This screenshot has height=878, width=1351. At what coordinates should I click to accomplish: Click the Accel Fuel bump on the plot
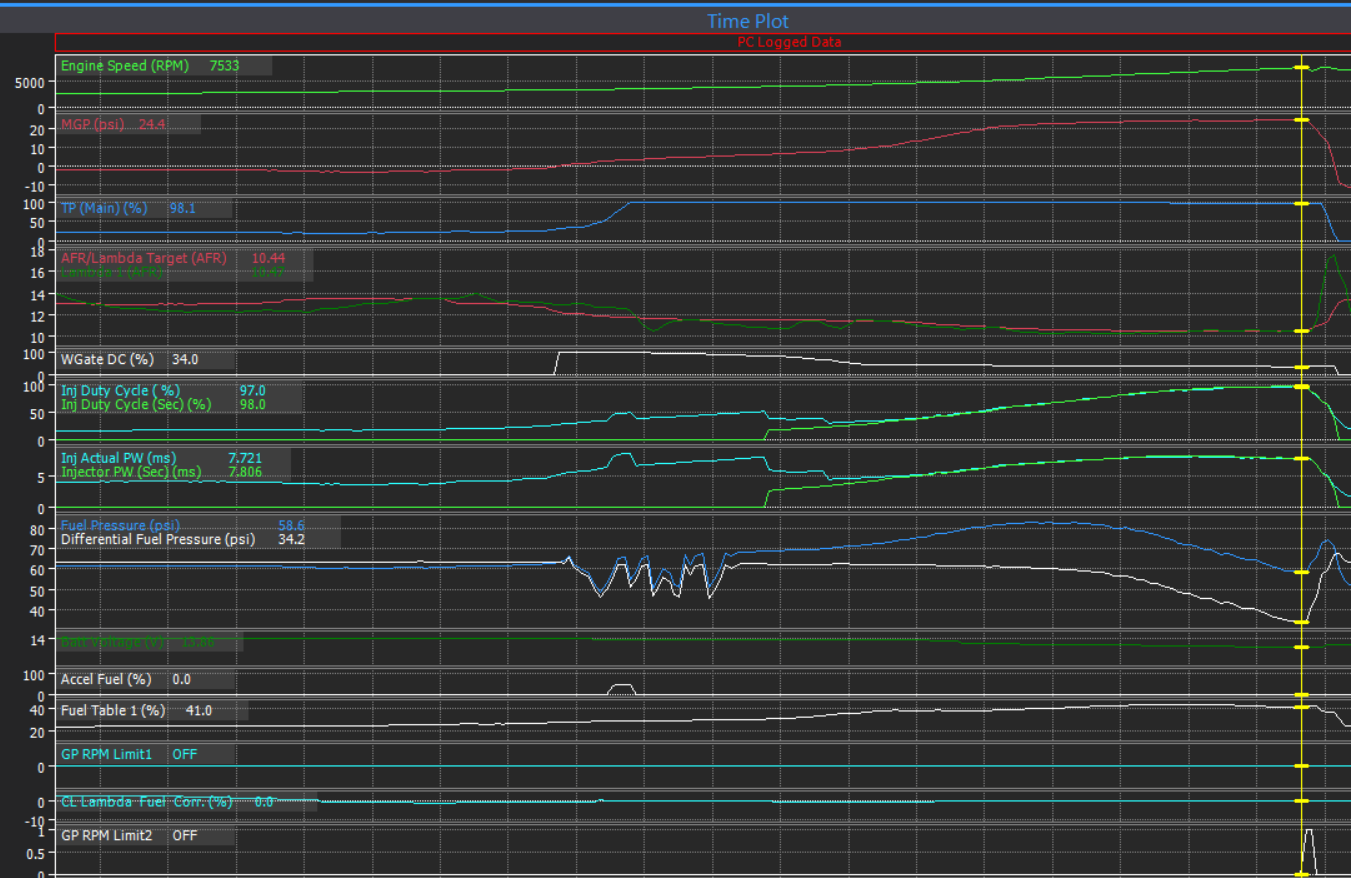tap(621, 689)
